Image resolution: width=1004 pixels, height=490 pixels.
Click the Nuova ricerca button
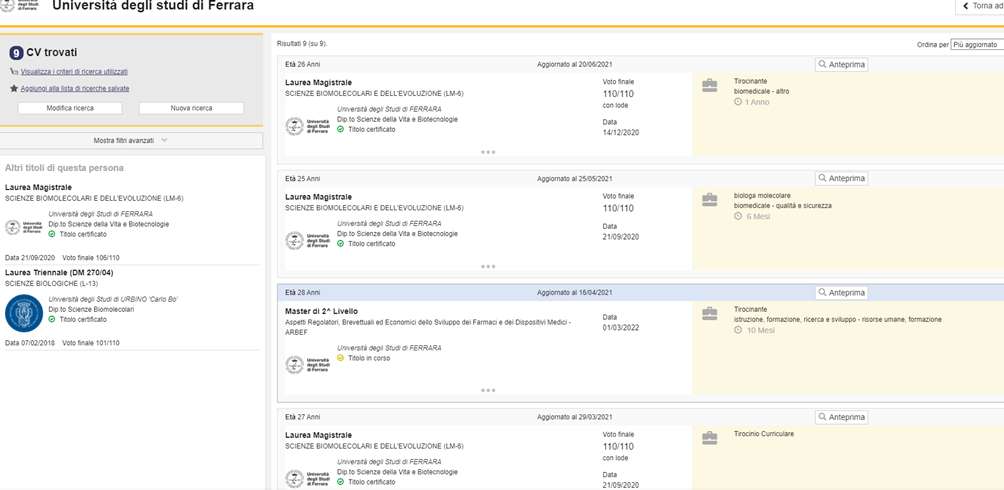click(x=191, y=108)
